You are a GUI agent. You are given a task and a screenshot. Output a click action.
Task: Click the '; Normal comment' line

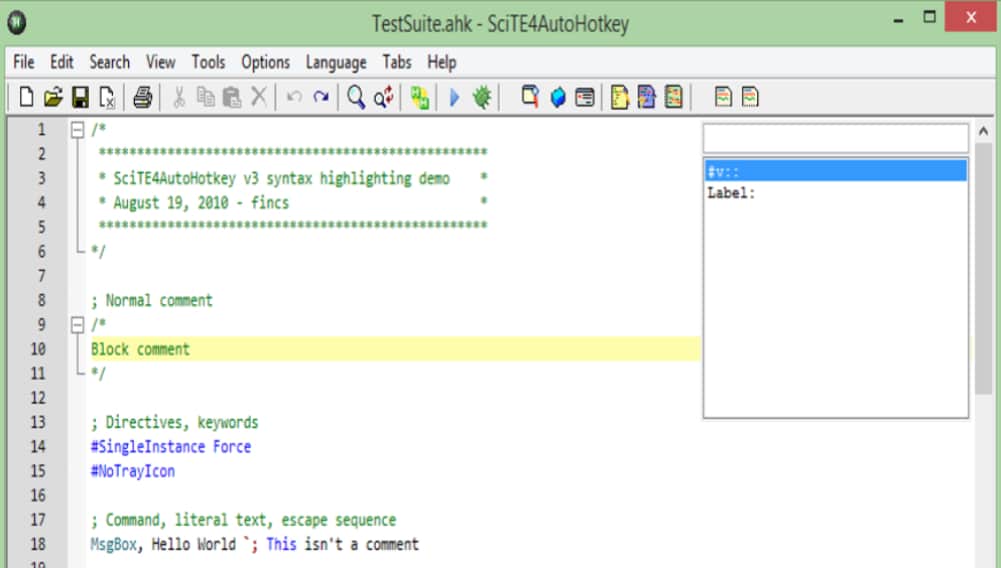click(152, 301)
